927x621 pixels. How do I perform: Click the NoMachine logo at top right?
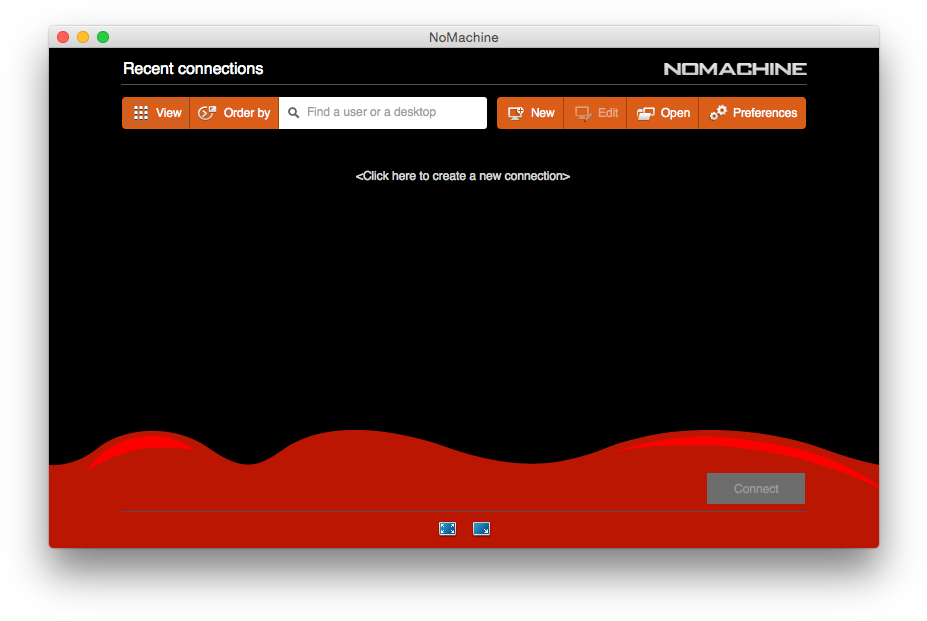(x=735, y=69)
